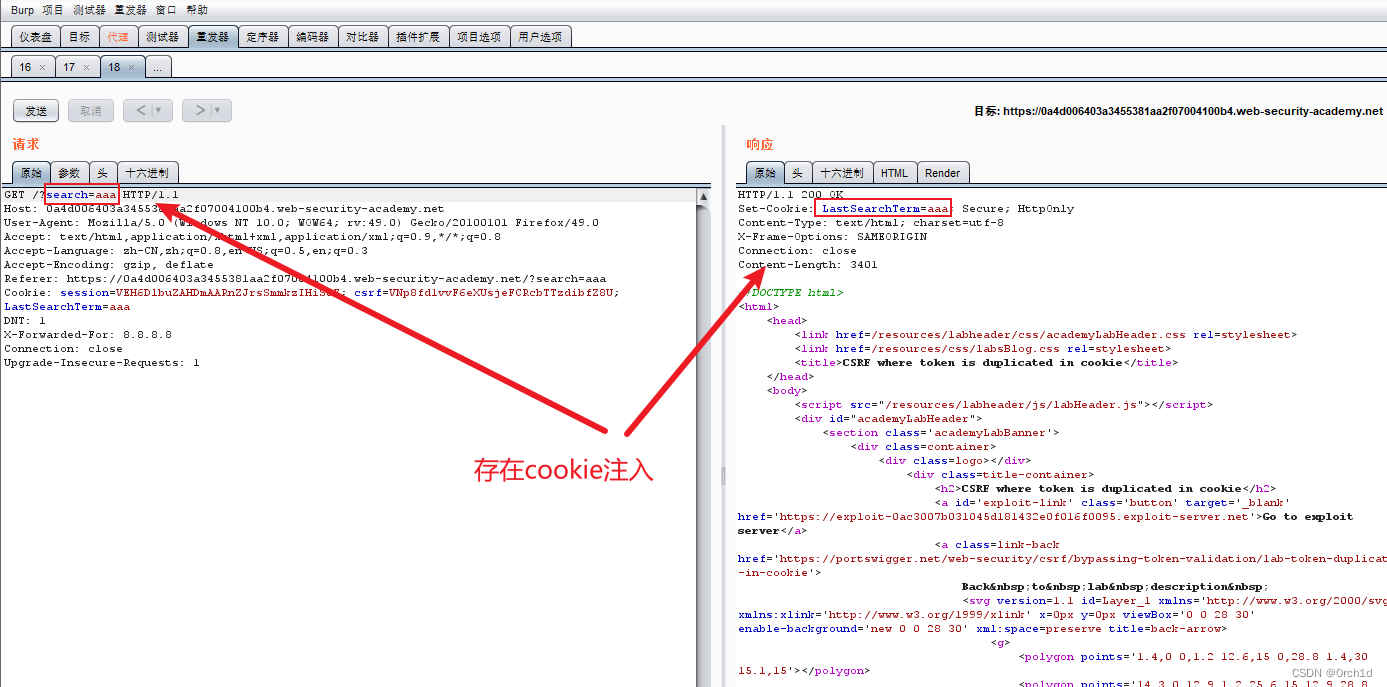Select the response 原始 view tab
This screenshot has height=687, width=1387.
765,173
